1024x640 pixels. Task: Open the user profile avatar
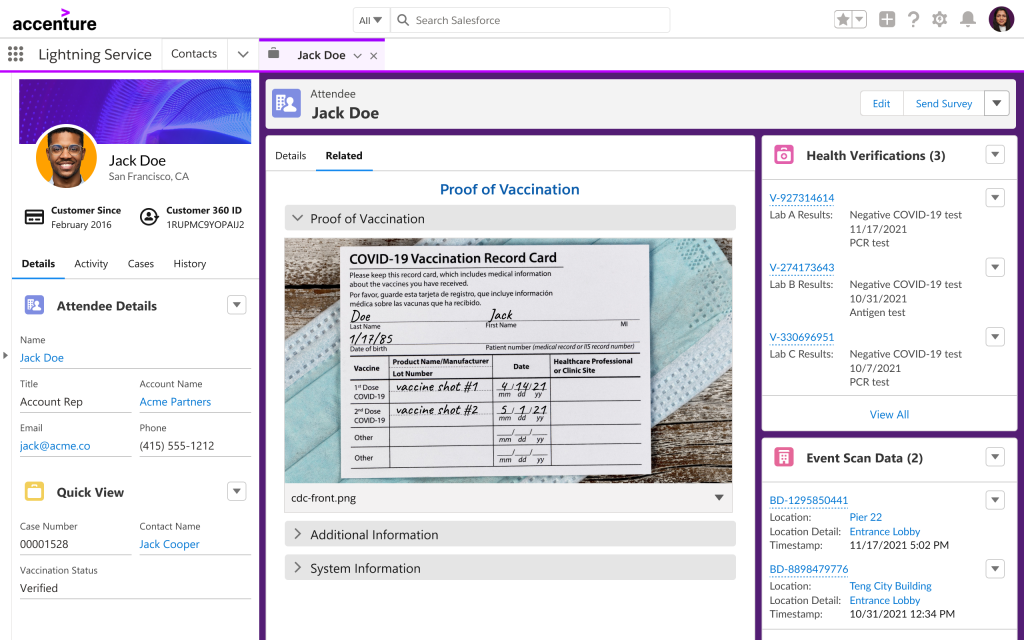pyautogui.click(x=1001, y=19)
